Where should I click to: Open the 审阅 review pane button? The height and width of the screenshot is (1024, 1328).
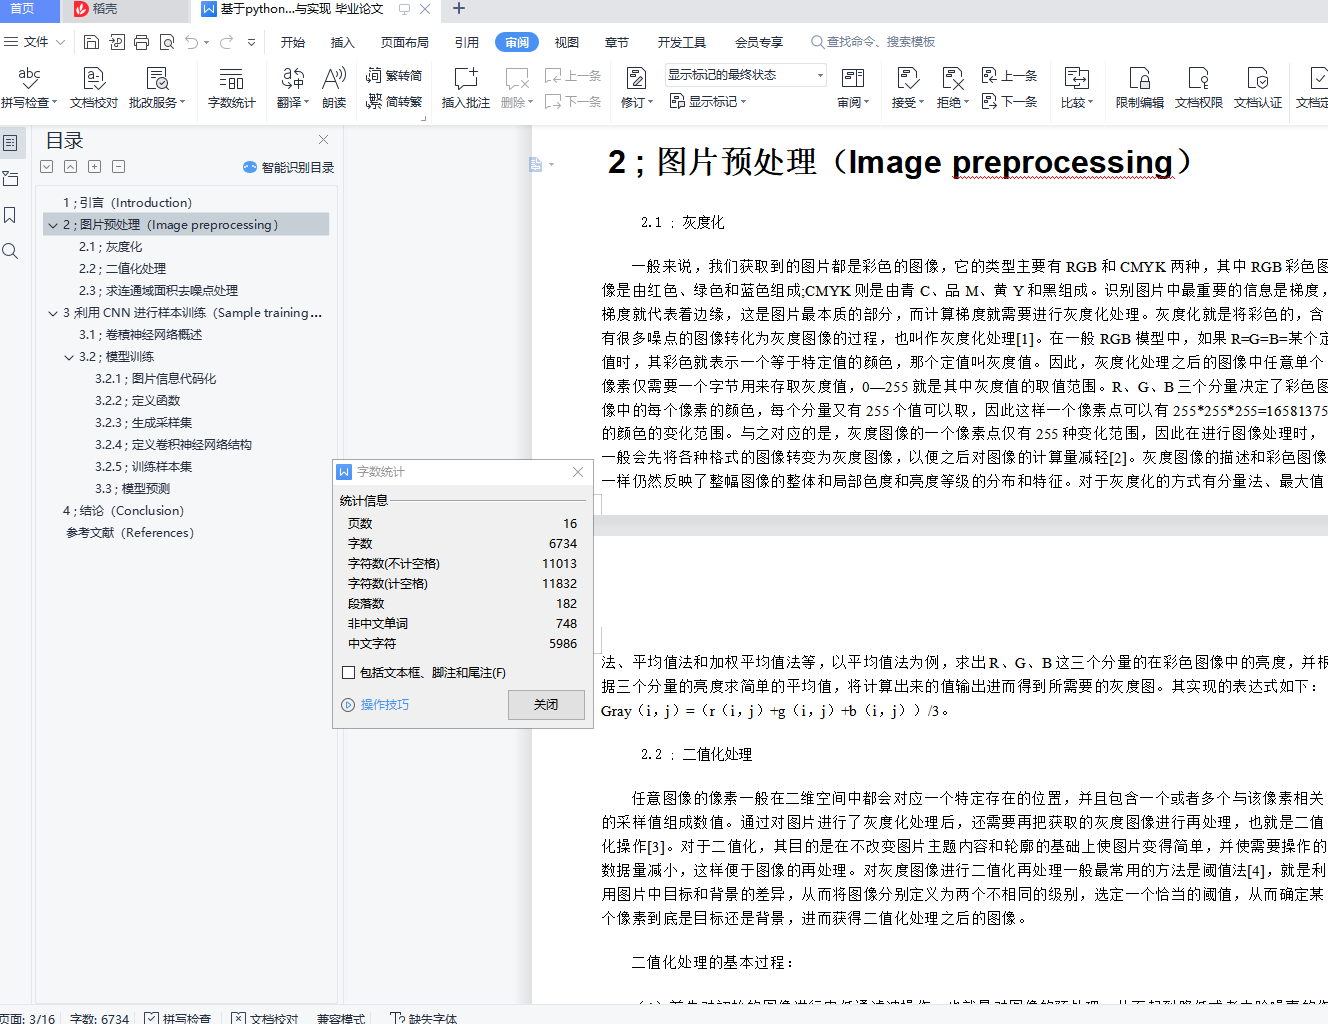point(853,87)
